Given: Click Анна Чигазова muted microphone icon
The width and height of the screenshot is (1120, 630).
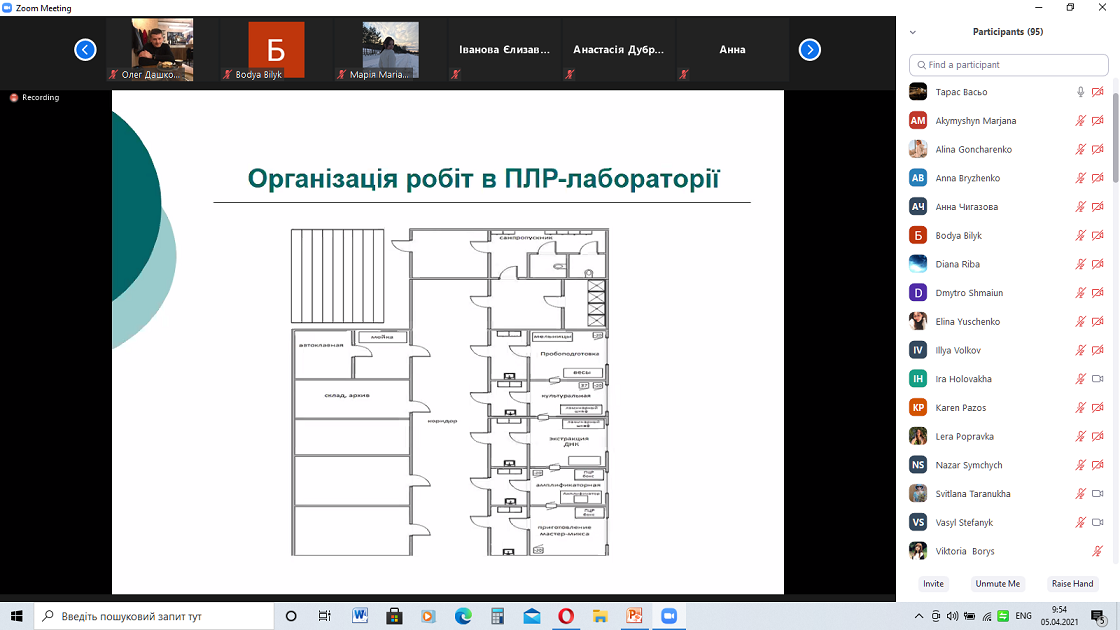Looking at the screenshot, I should (1081, 206).
